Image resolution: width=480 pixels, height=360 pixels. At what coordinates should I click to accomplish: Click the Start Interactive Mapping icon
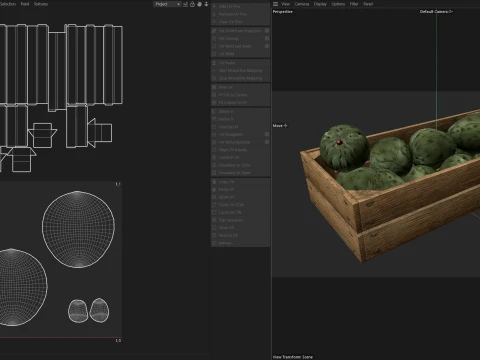(x=214, y=71)
